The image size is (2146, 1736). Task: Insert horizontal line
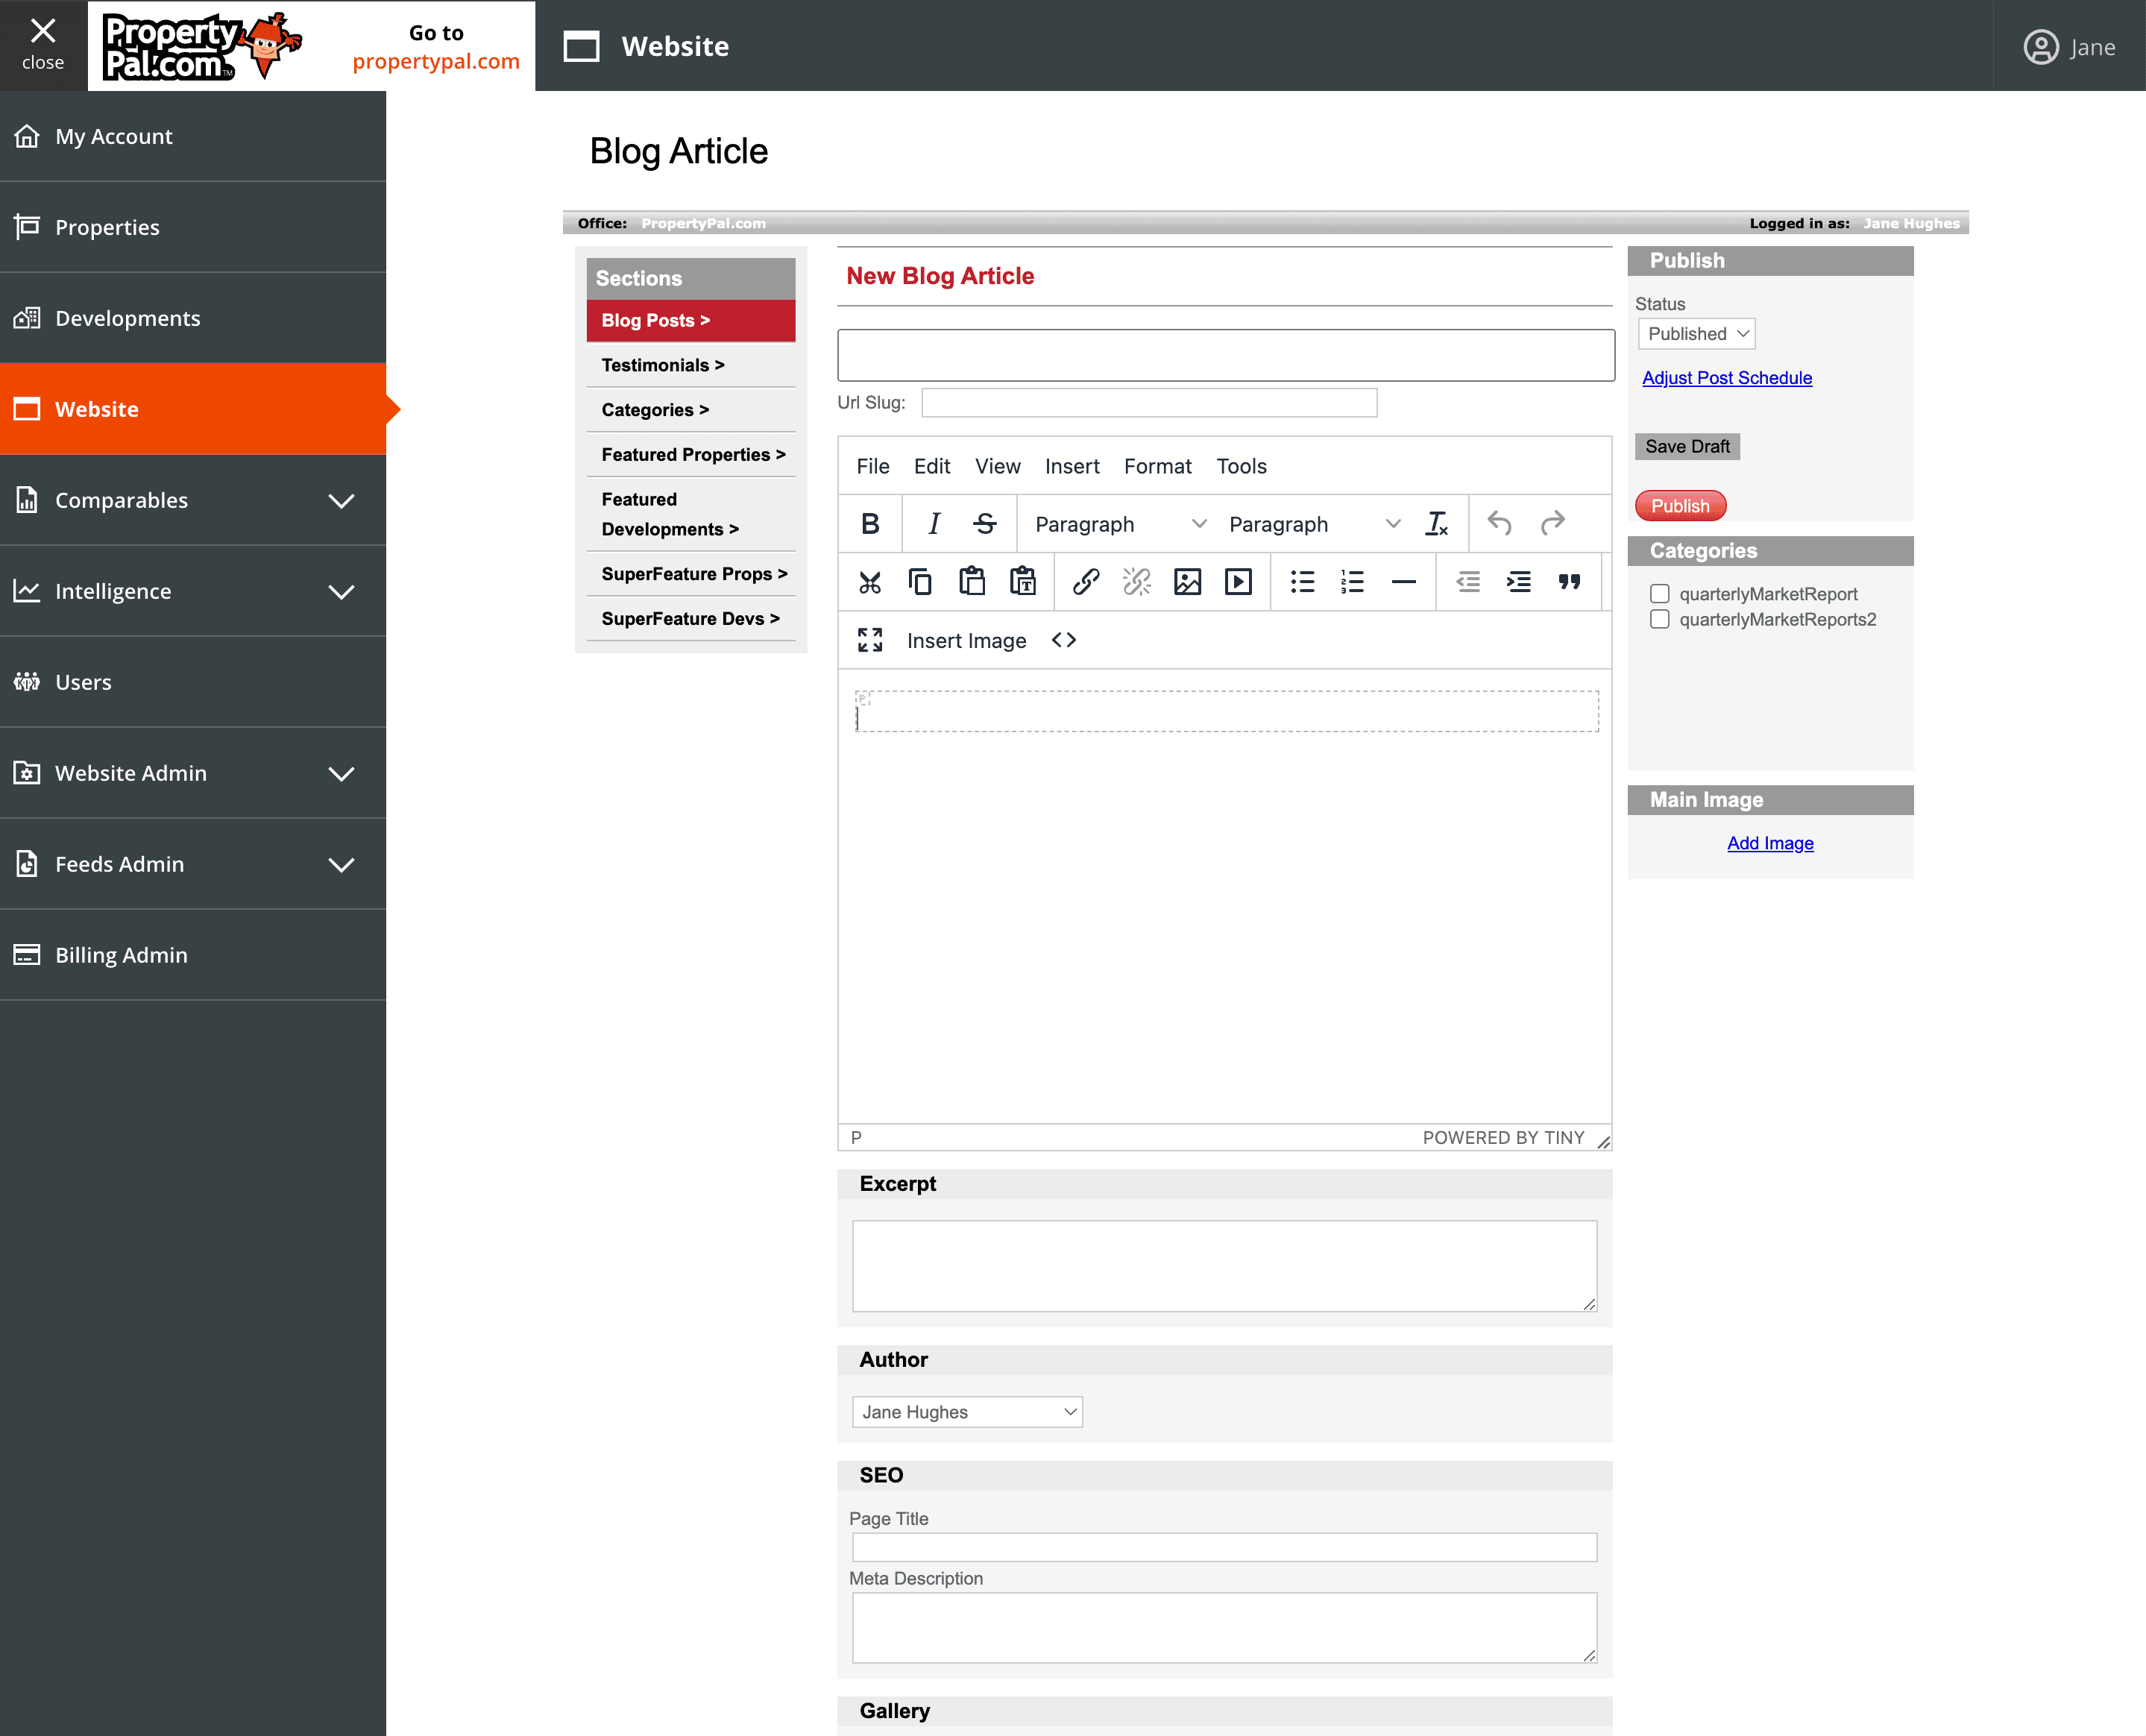coord(1404,582)
